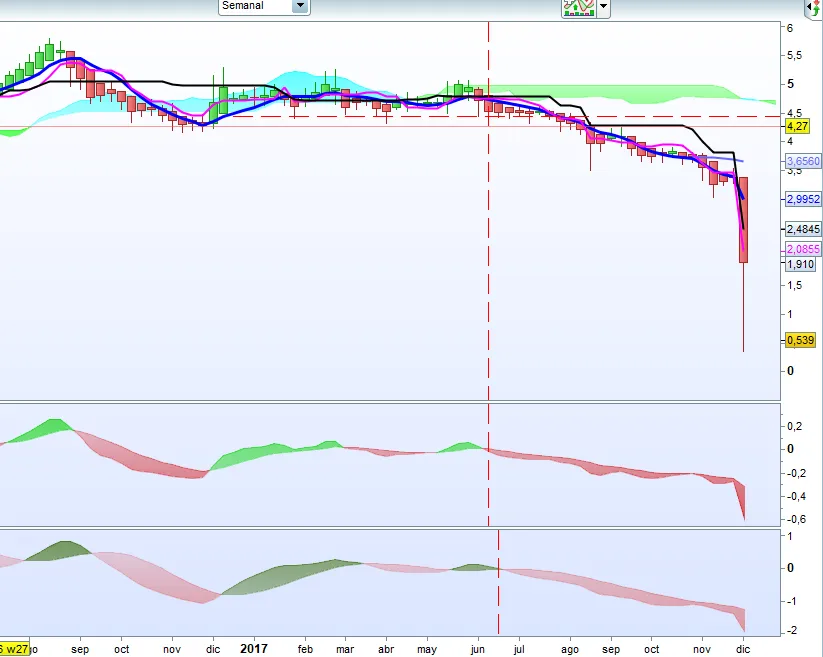Click the magenta 2,0855 value label
The width and height of the screenshot is (823, 657).
(803, 249)
